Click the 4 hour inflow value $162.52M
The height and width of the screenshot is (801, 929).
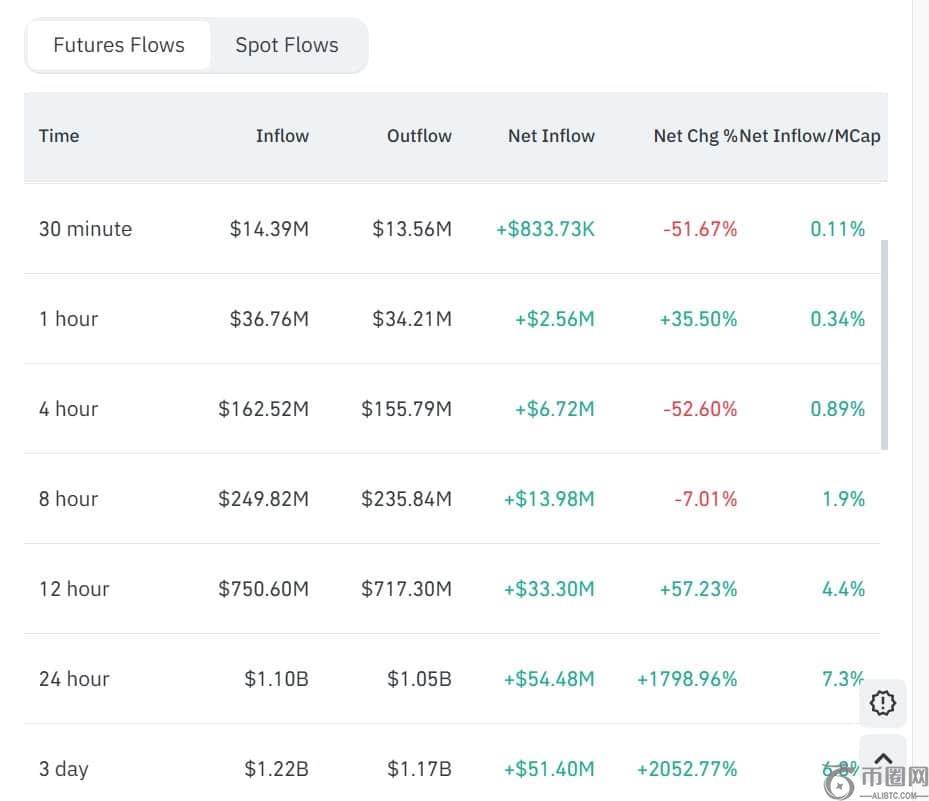pyautogui.click(x=263, y=409)
